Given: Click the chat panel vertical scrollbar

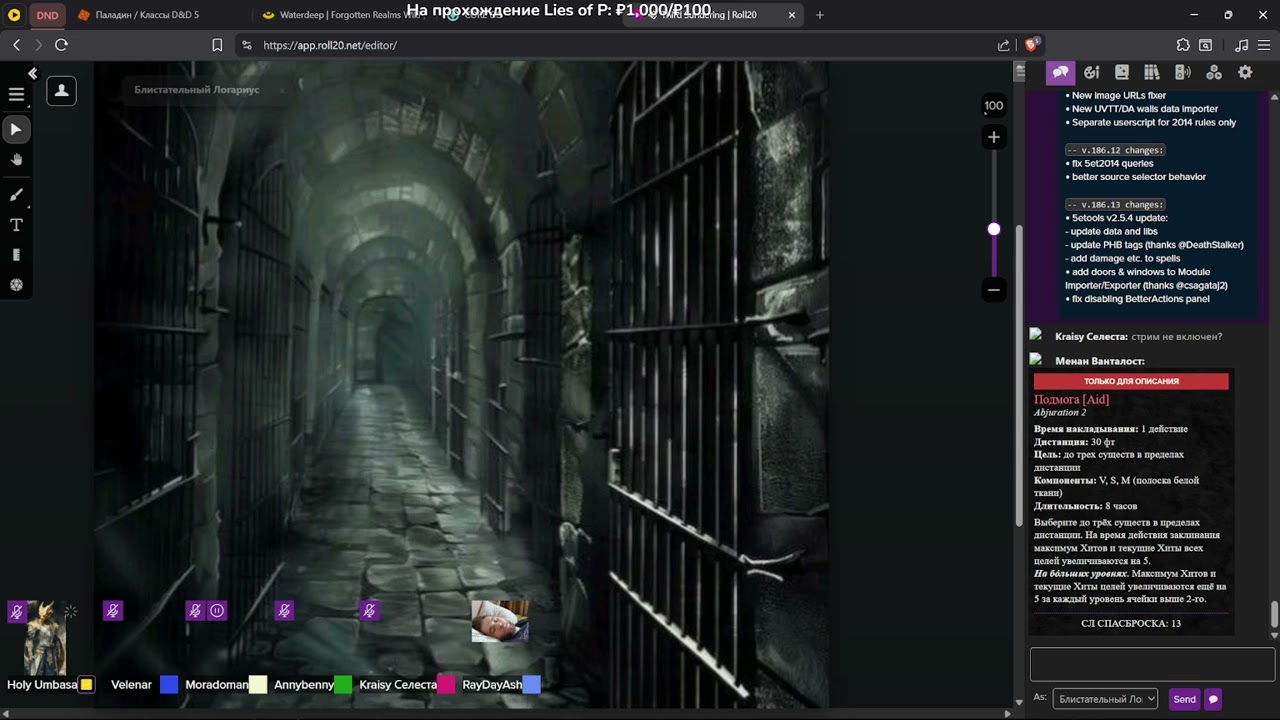Looking at the screenshot, I should tap(1274, 614).
